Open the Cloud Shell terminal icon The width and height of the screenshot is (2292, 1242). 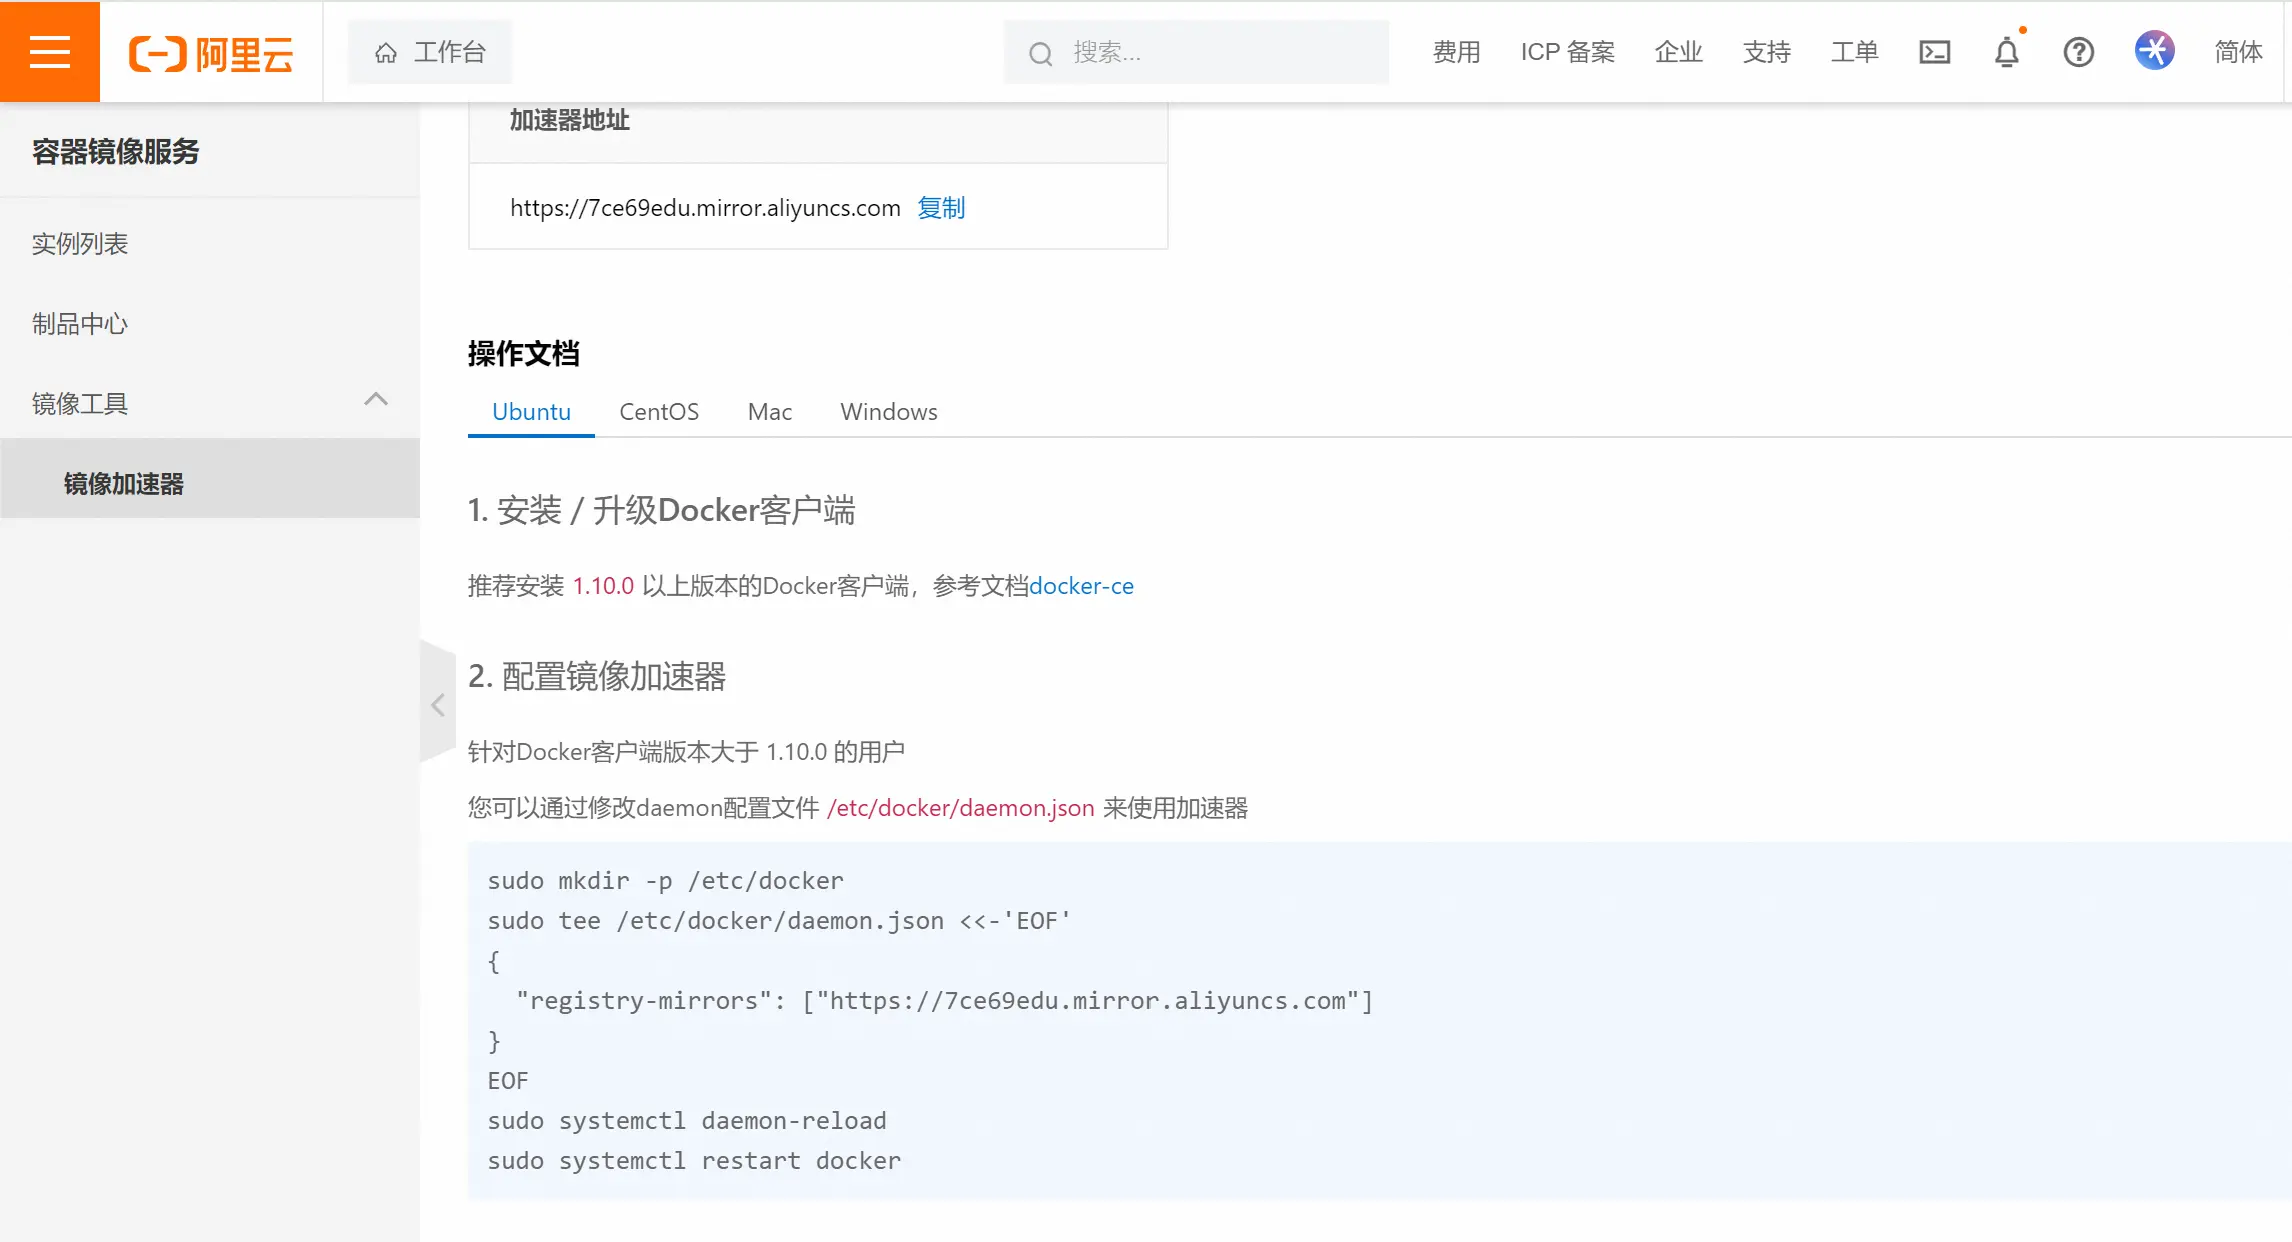pos(1934,52)
